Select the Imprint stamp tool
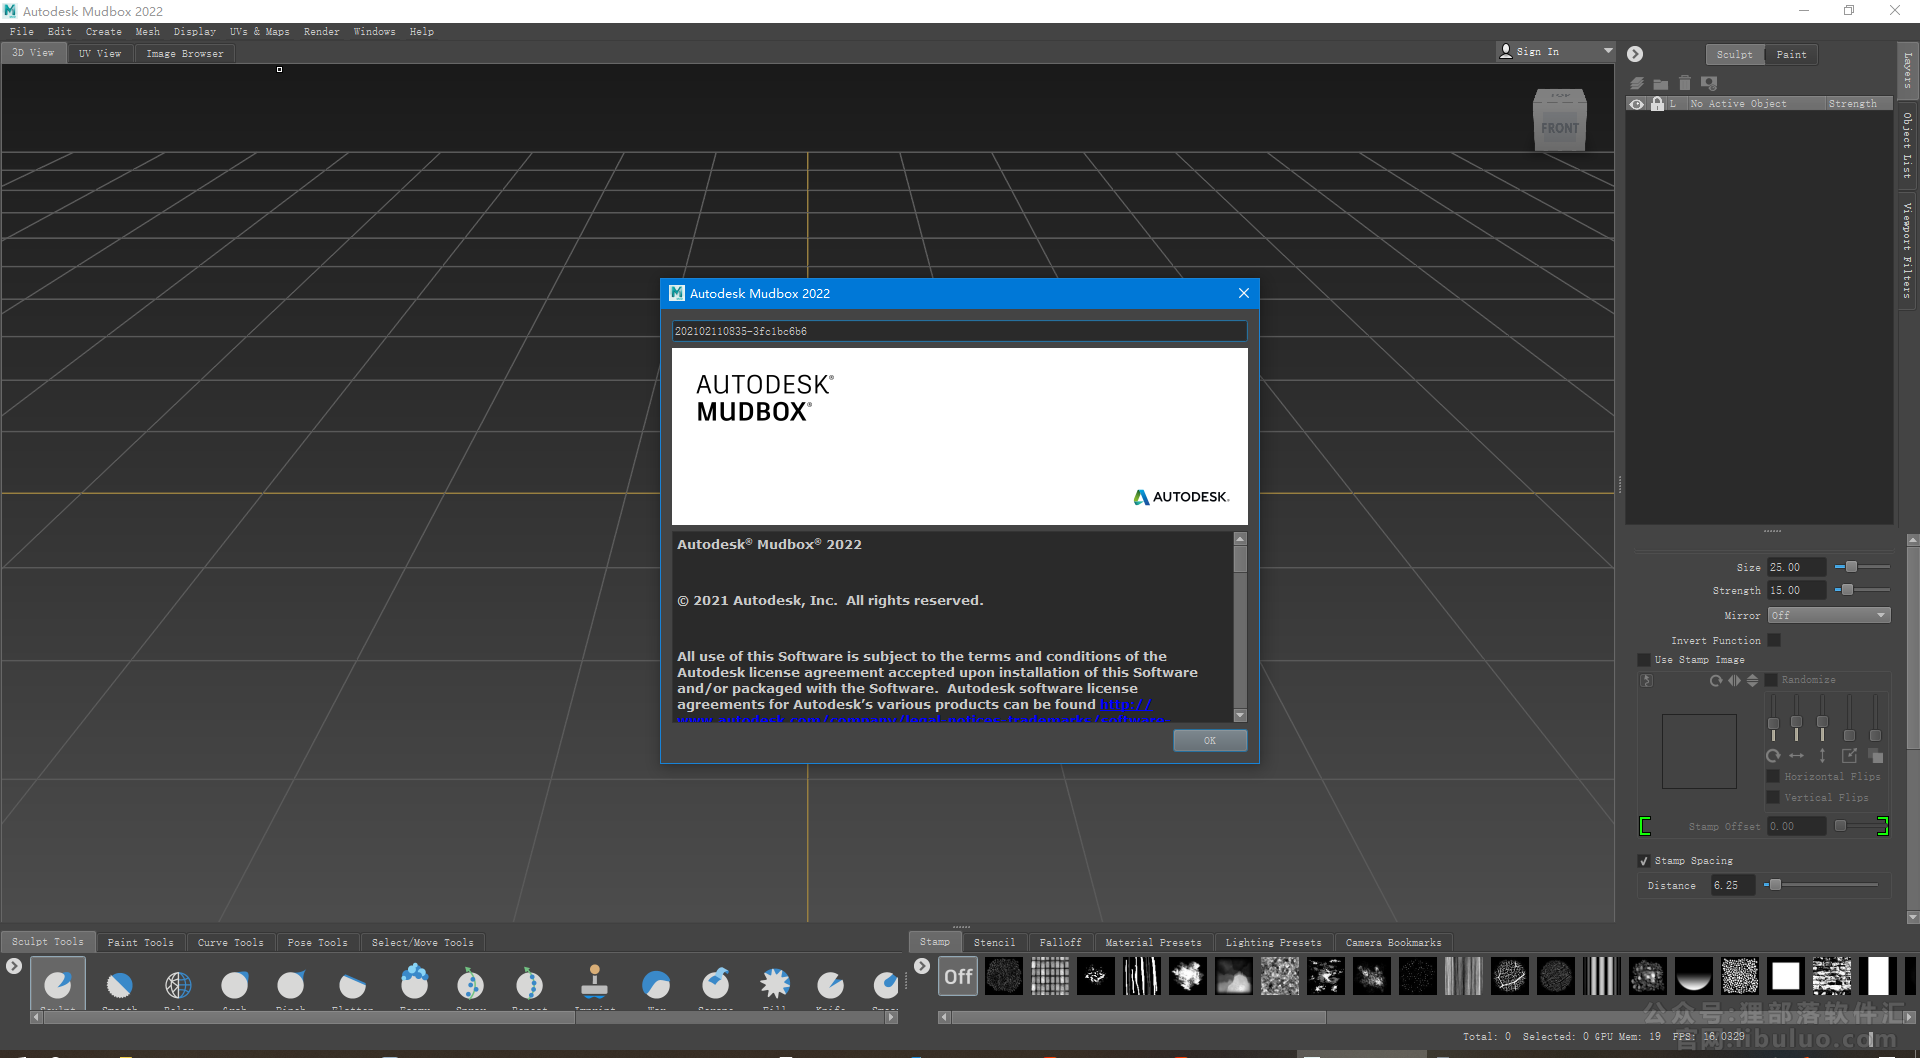The height and width of the screenshot is (1058, 1920). [594, 985]
